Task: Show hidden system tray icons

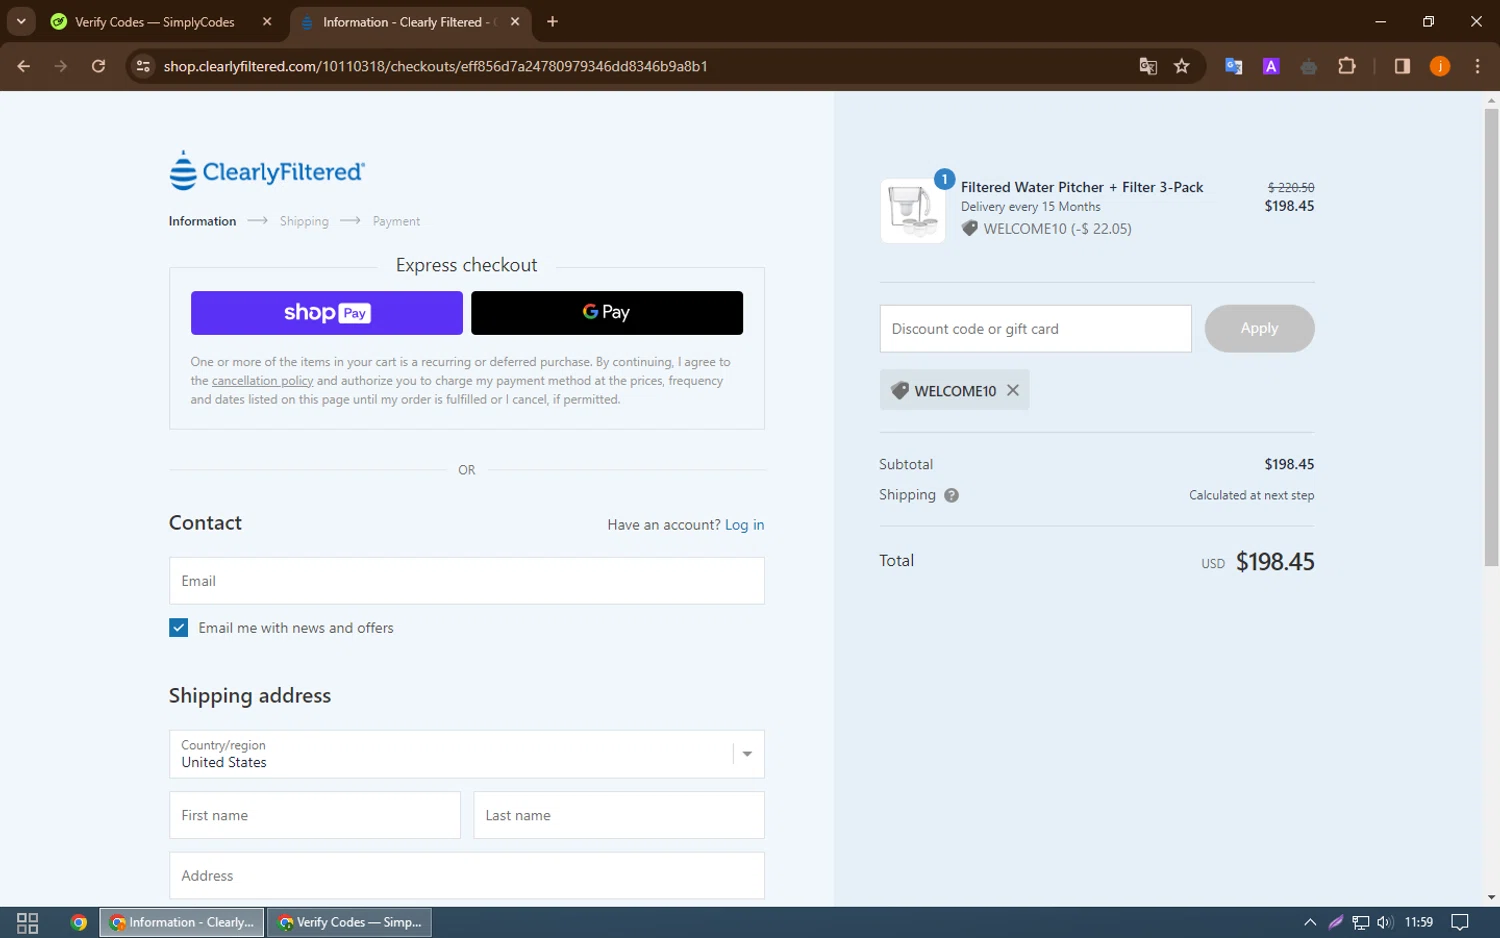Action: tap(1310, 922)
